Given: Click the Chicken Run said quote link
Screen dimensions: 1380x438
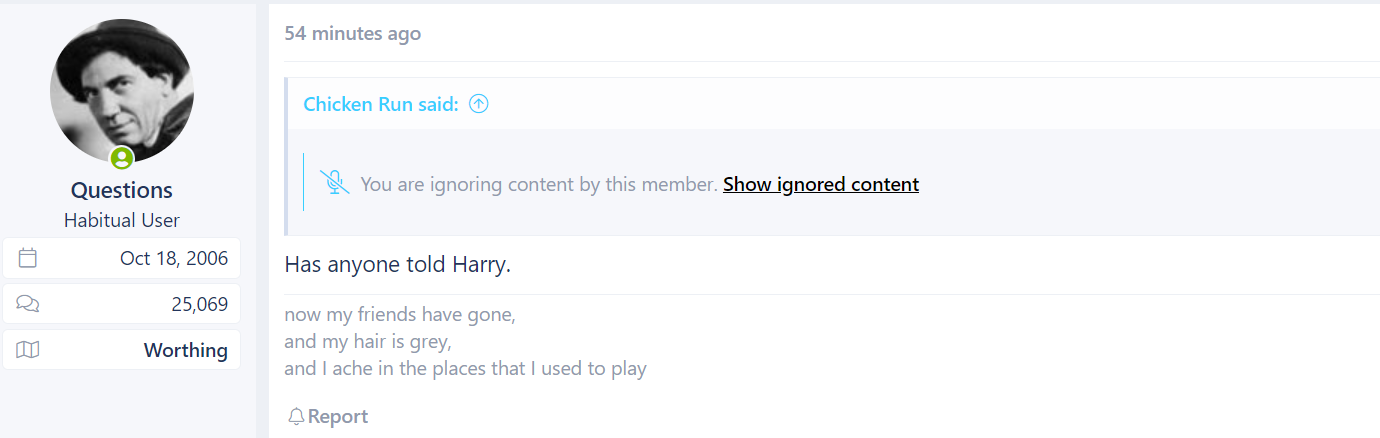Looking at the screenshot, I should point(381,104).
